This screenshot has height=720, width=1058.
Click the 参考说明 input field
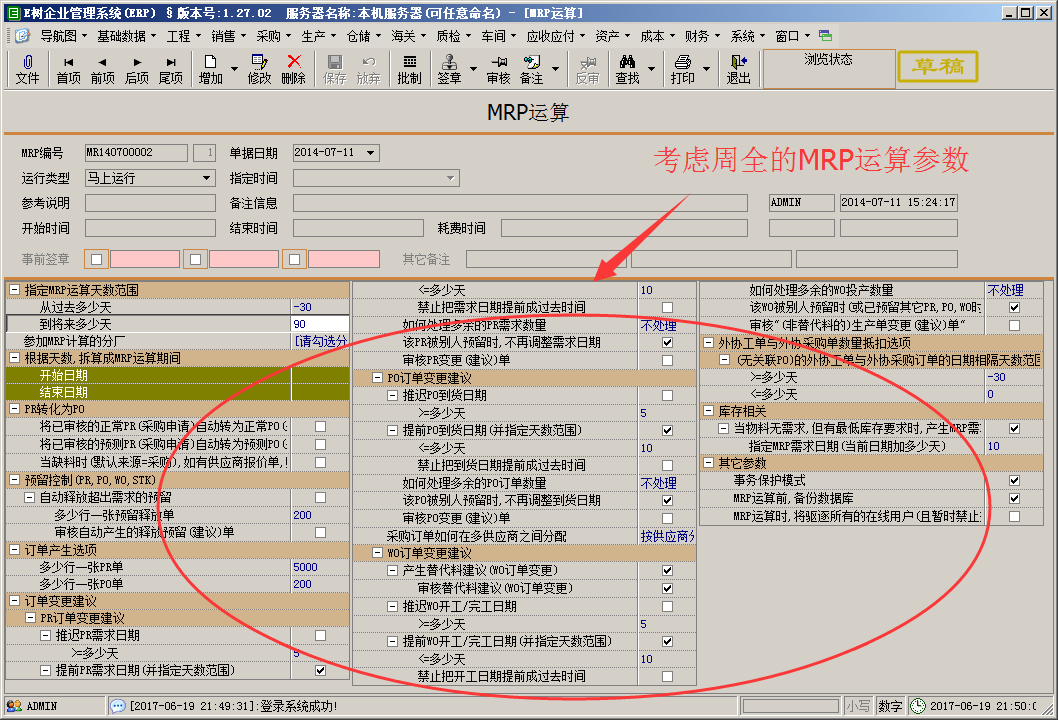click(150, 203)
